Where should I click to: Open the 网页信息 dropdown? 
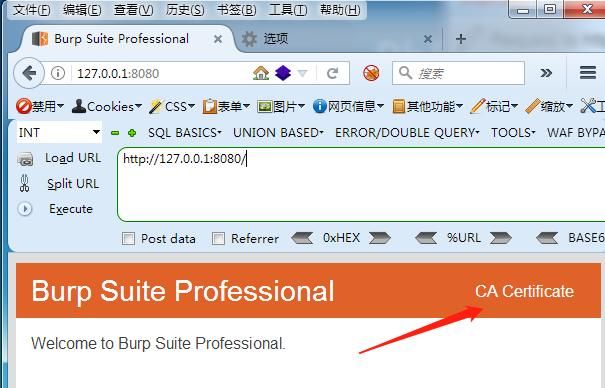coord(348,106)
